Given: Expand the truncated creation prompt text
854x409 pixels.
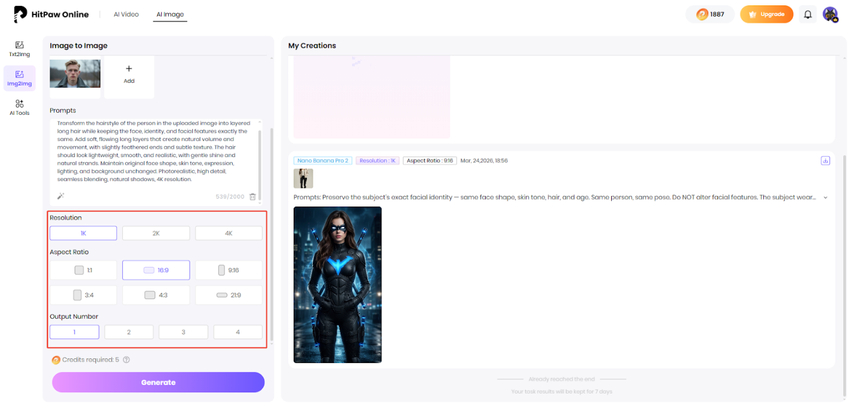Looking at the screenshot, I should 825,197.
